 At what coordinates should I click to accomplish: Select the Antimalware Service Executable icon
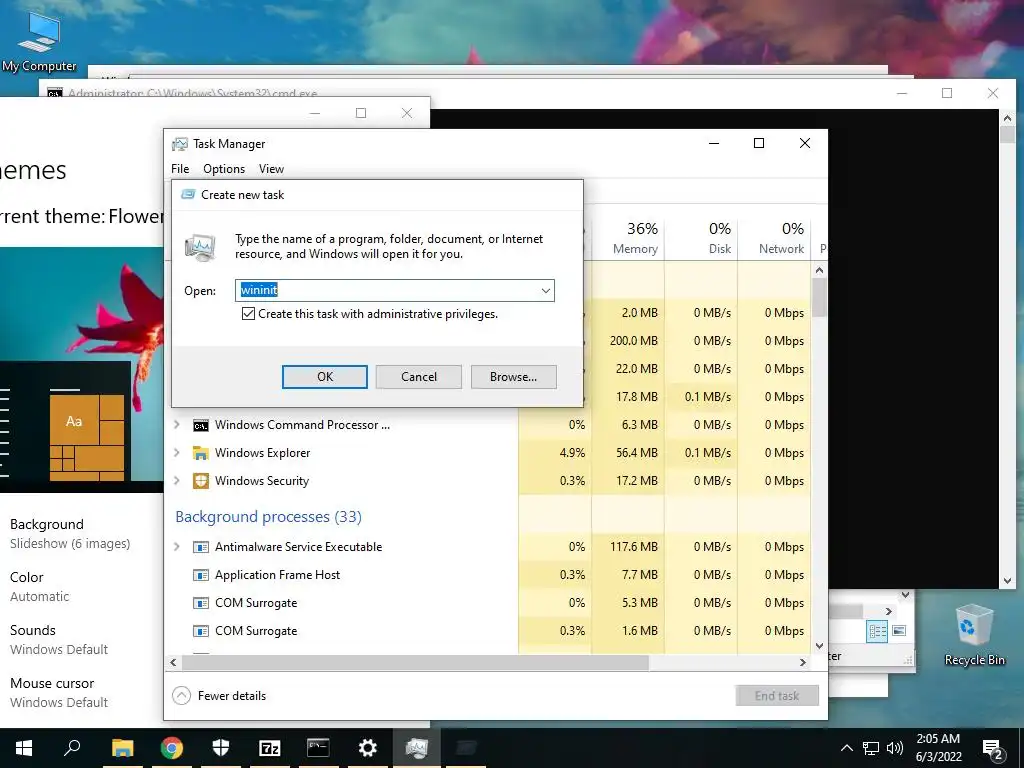(x=200, y=547)
